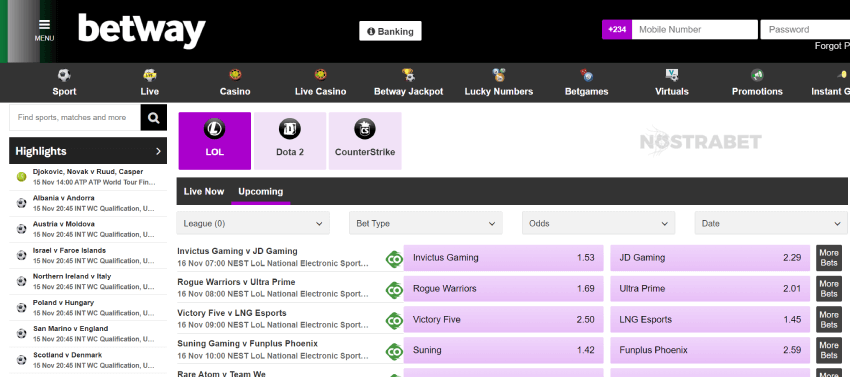Image resolution: width=850 pixels, height=377 pixels.
Task: Bet on Ultra Prime at 2.01
Action: pyautogui.click(x=710, y=289)
